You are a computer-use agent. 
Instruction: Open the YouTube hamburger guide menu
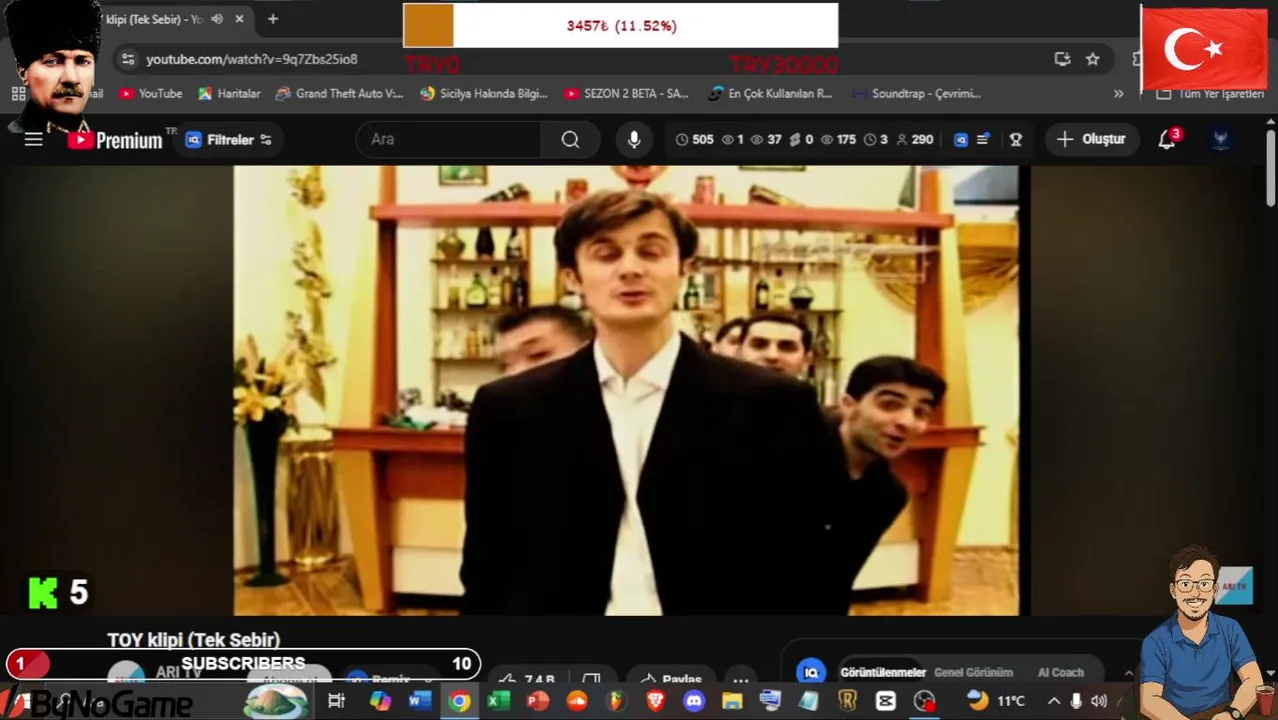[x=34, y=139]
